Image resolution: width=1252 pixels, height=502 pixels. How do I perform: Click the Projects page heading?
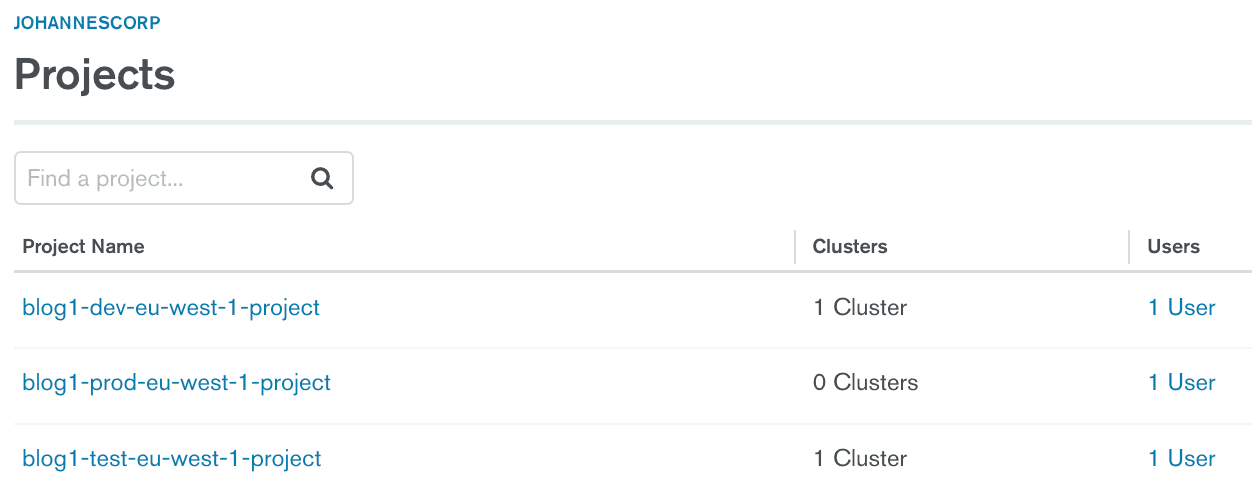(x=95, y=75)
